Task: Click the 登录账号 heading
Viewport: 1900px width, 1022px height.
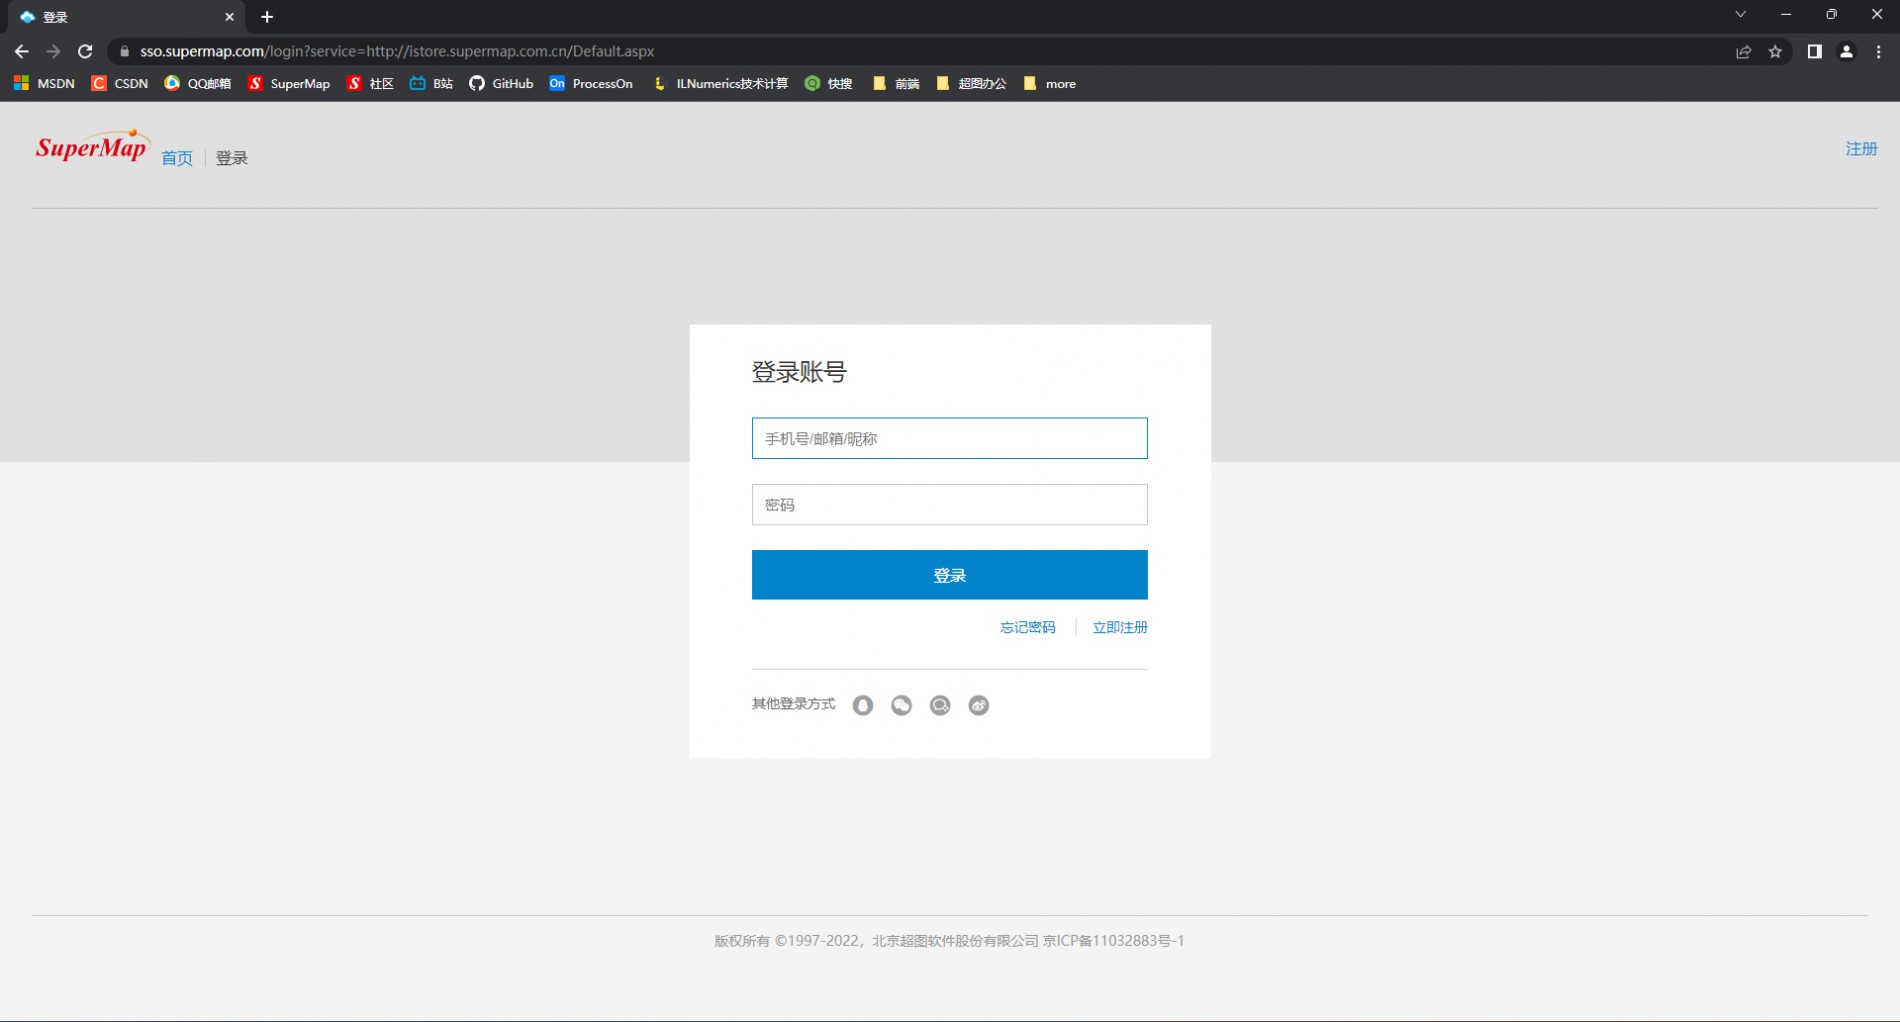Action: click(x=799, y=372)
